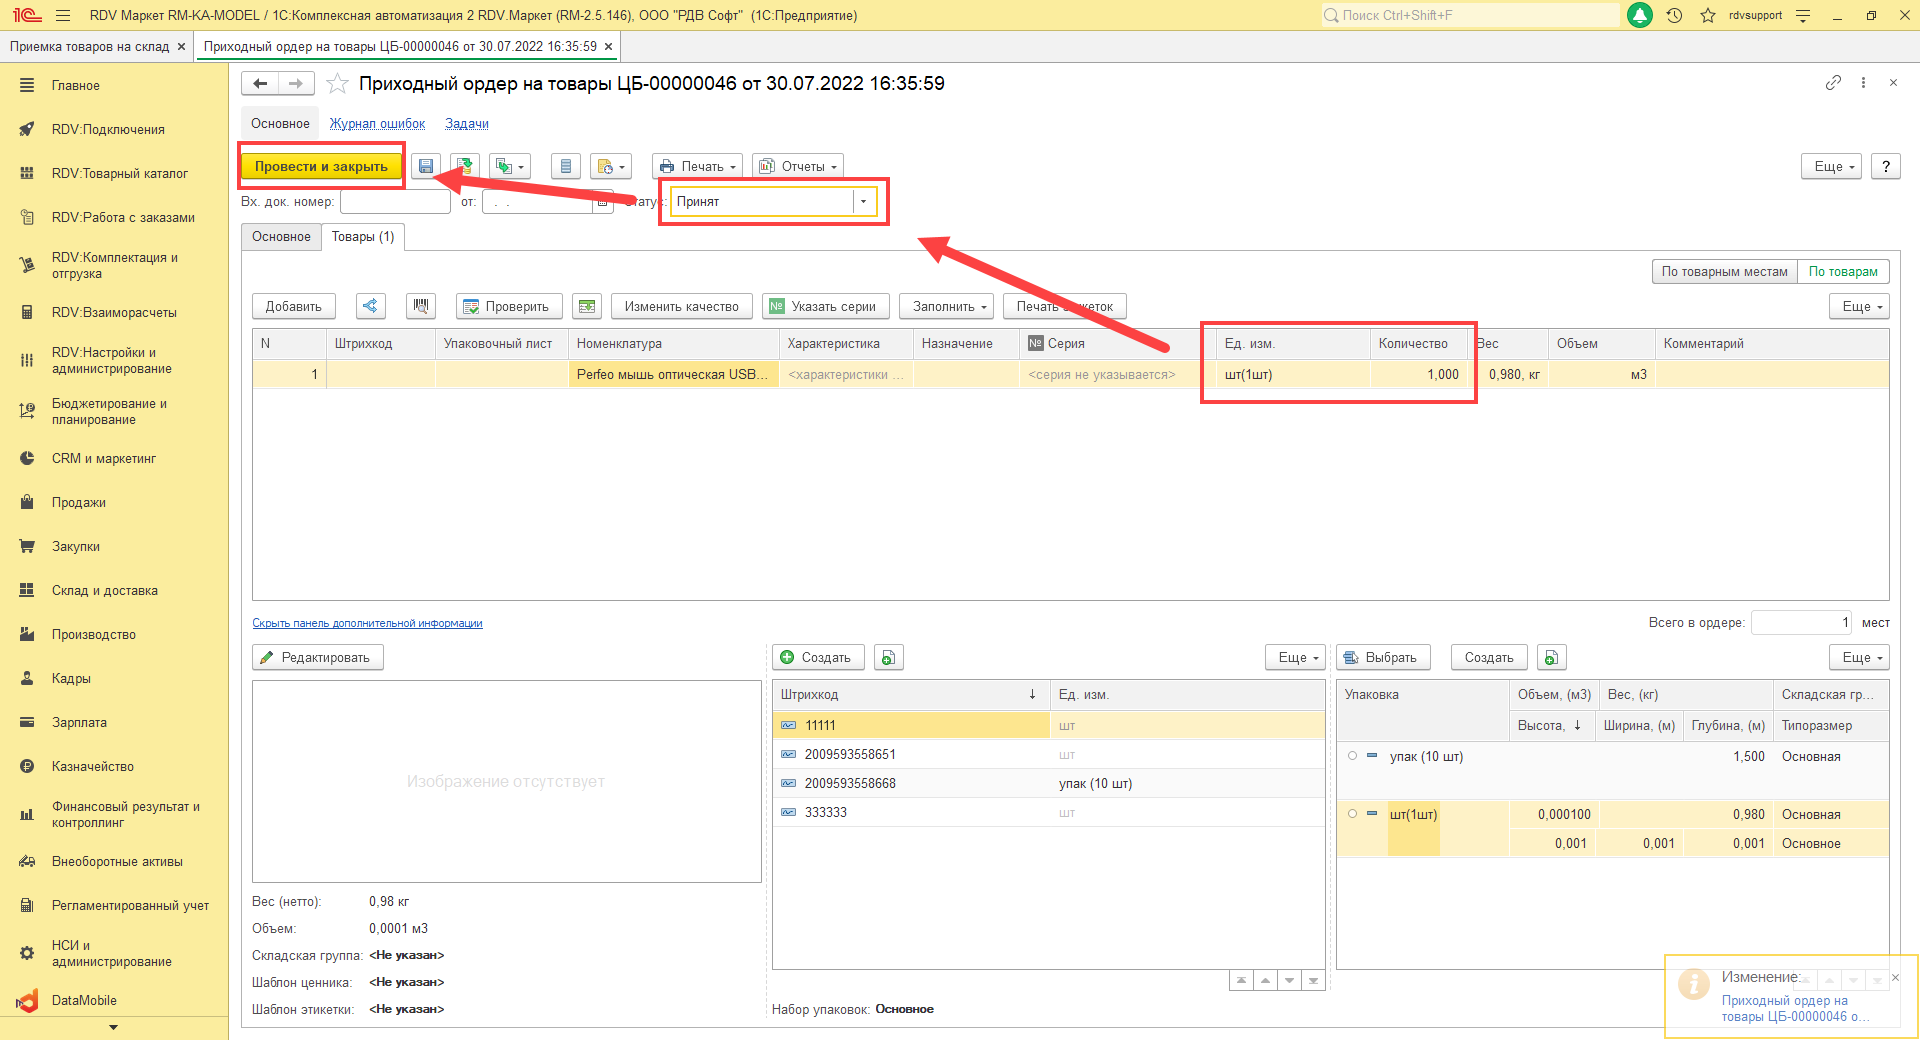Click the save document diskette icon
The height and width of the screenshot is (1040, 1920).
pyautogui.click(x=426, y=166)
